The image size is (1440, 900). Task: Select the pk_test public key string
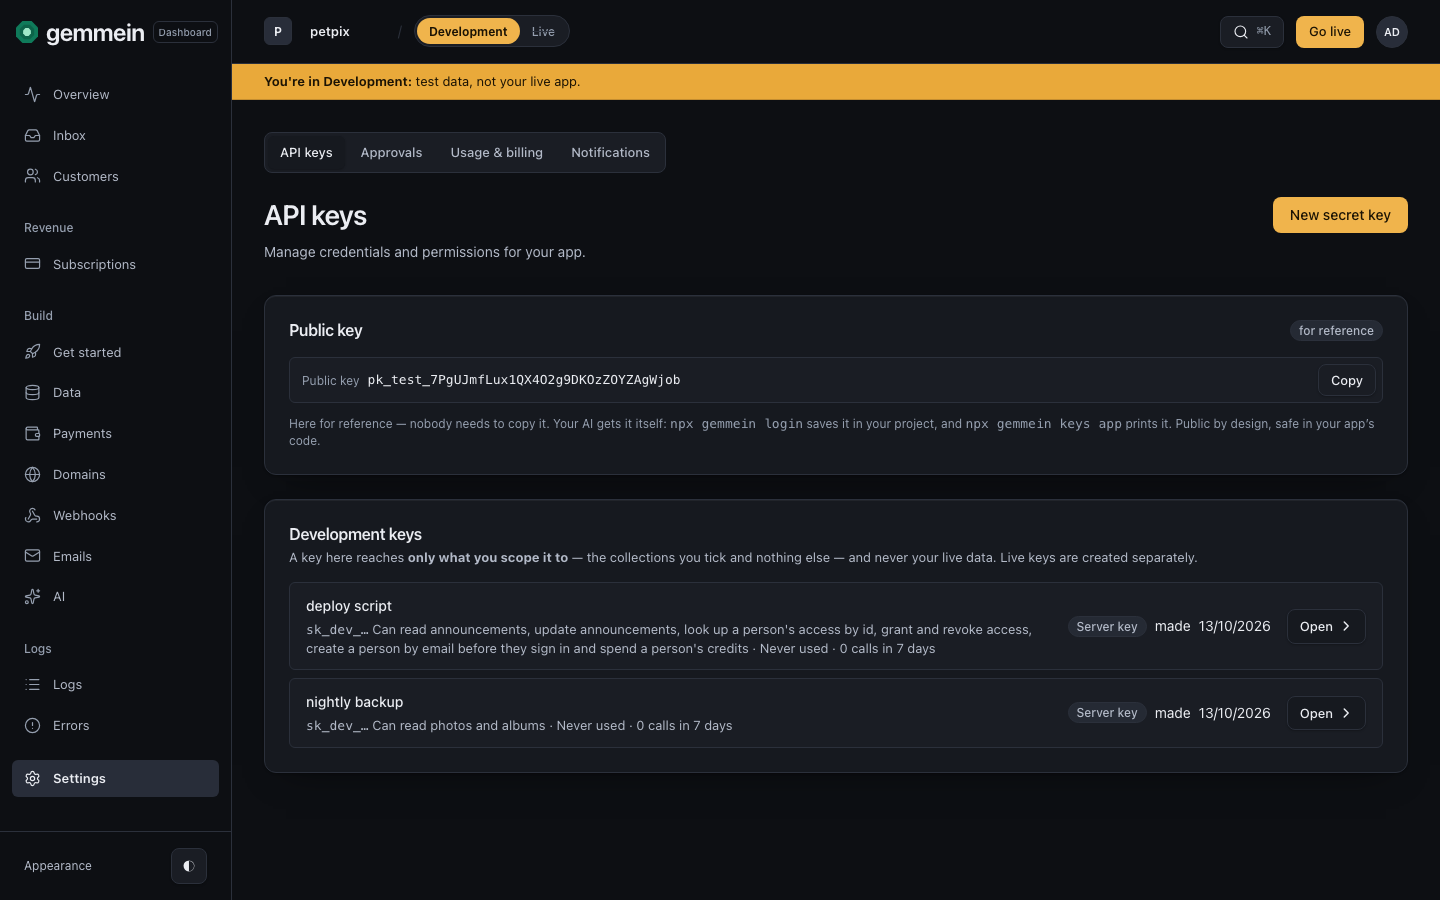(x=524, y=380)
